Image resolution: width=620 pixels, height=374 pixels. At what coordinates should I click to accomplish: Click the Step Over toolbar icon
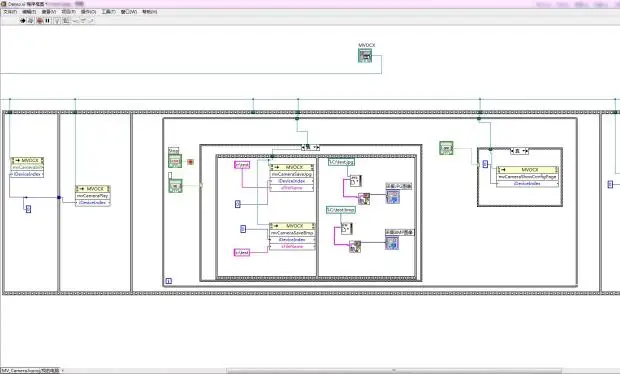pyautogui.click(x=83, y=21)
